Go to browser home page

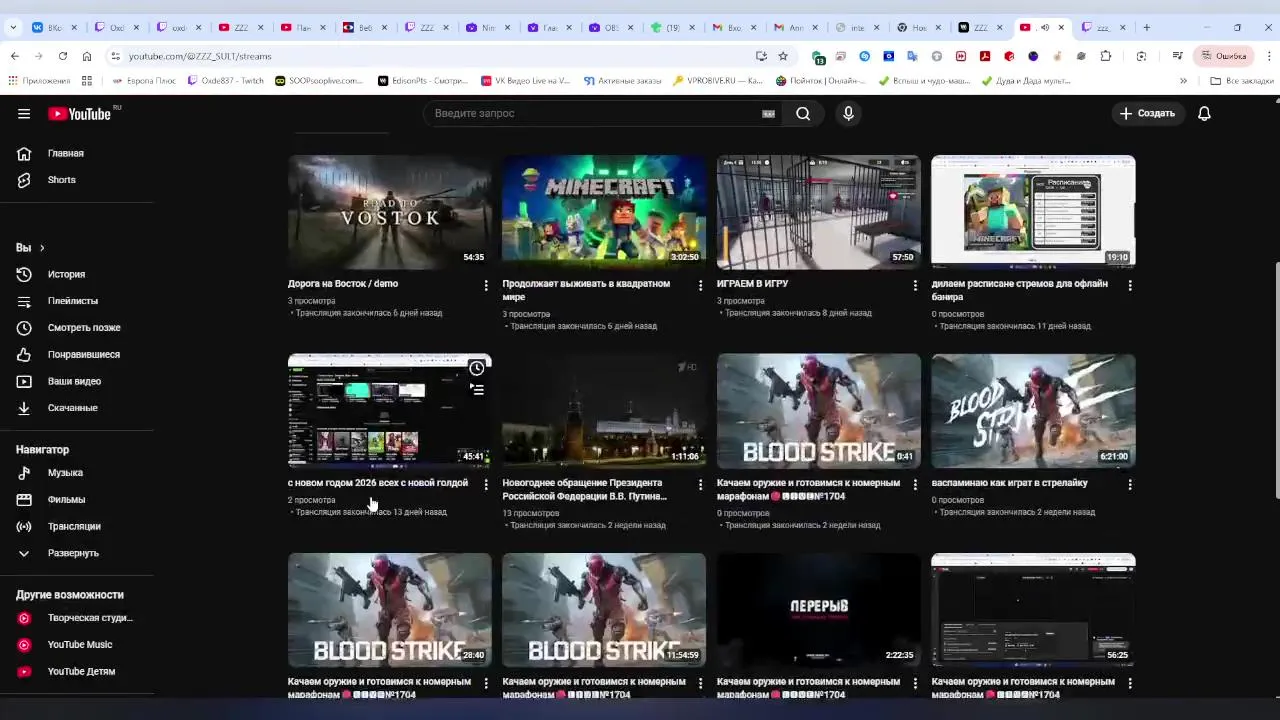87,56
